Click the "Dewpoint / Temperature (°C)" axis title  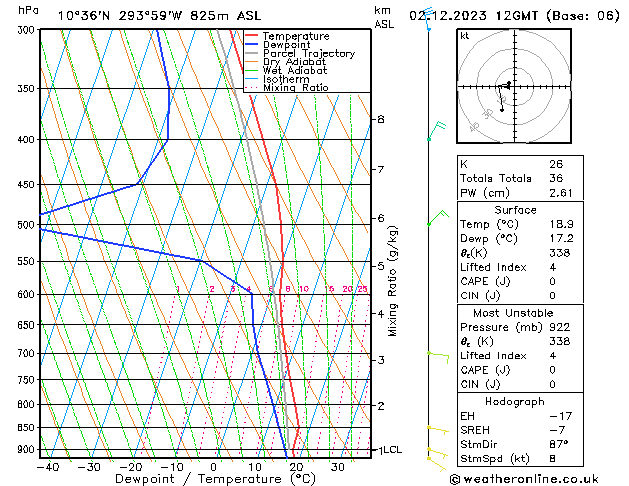click(215, 479)
